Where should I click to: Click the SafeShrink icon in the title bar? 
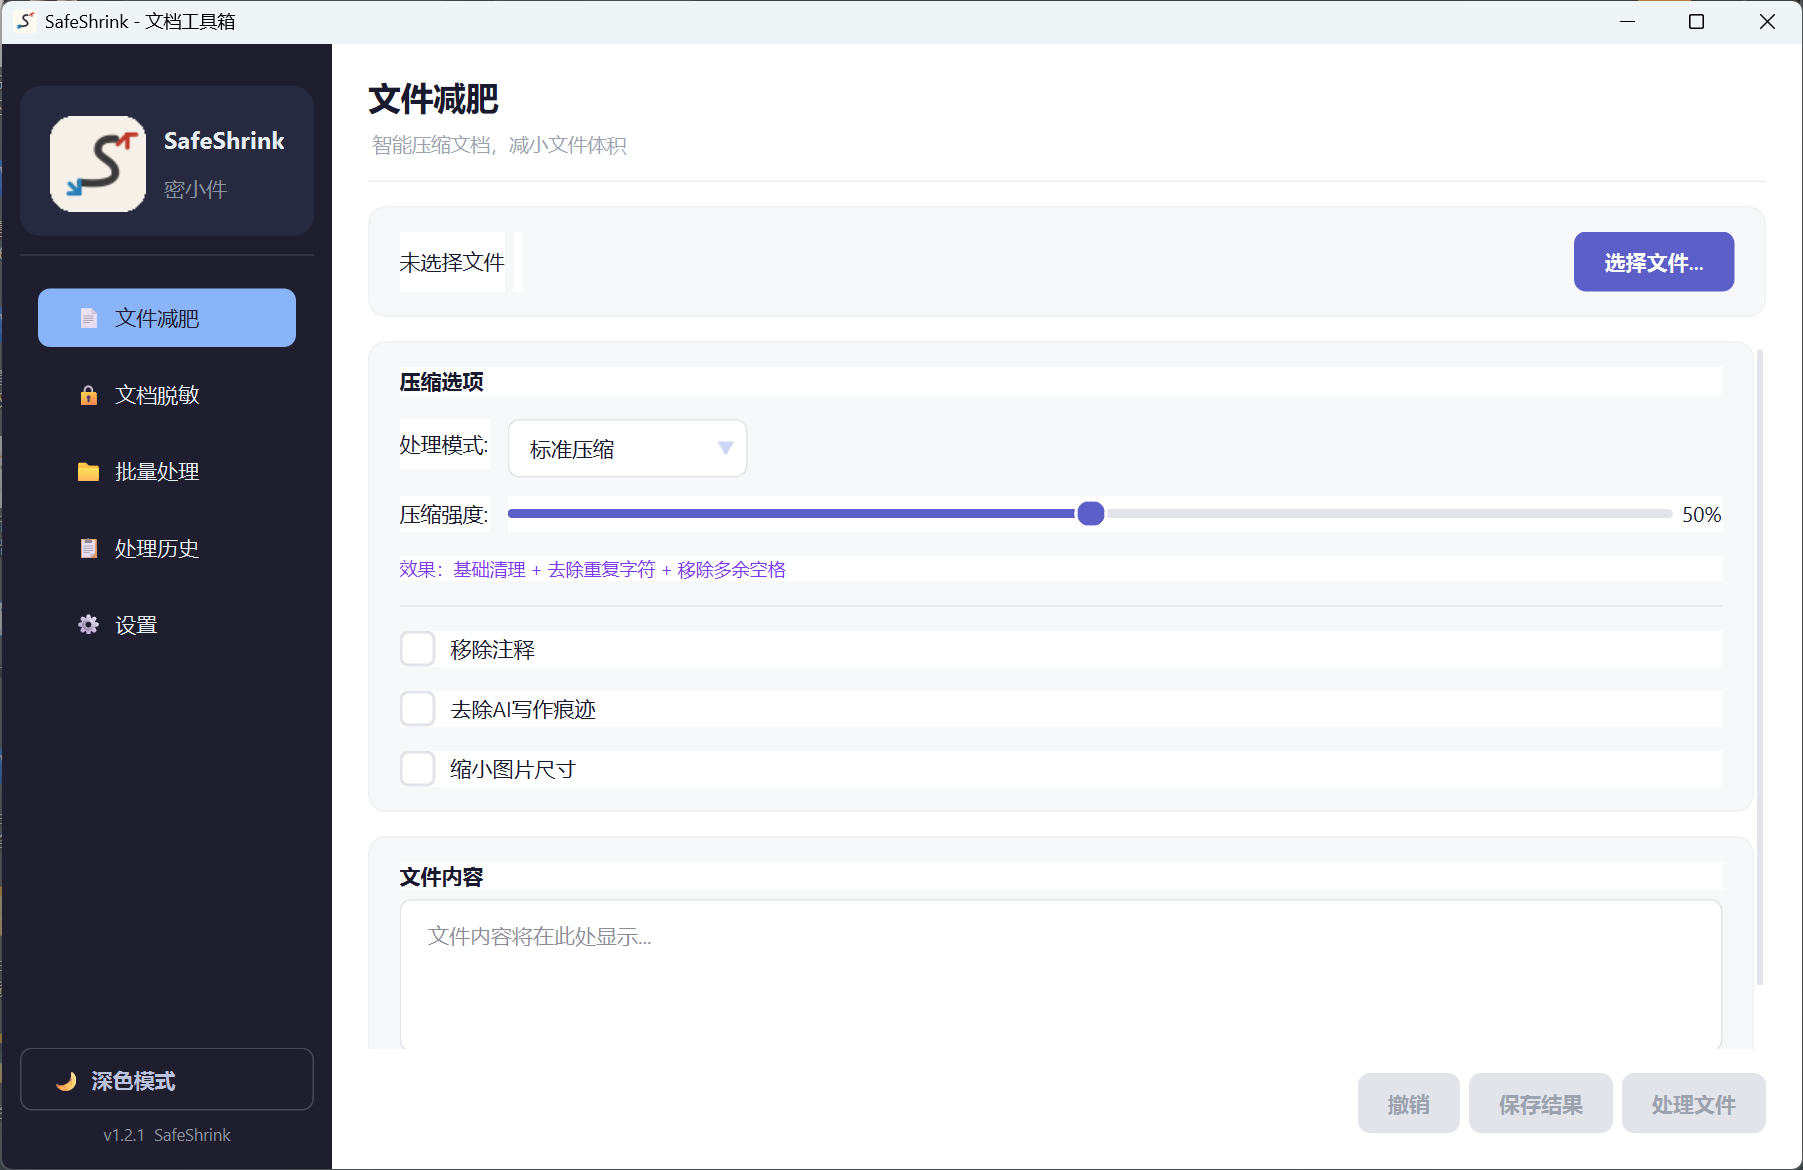pos(25,21)
